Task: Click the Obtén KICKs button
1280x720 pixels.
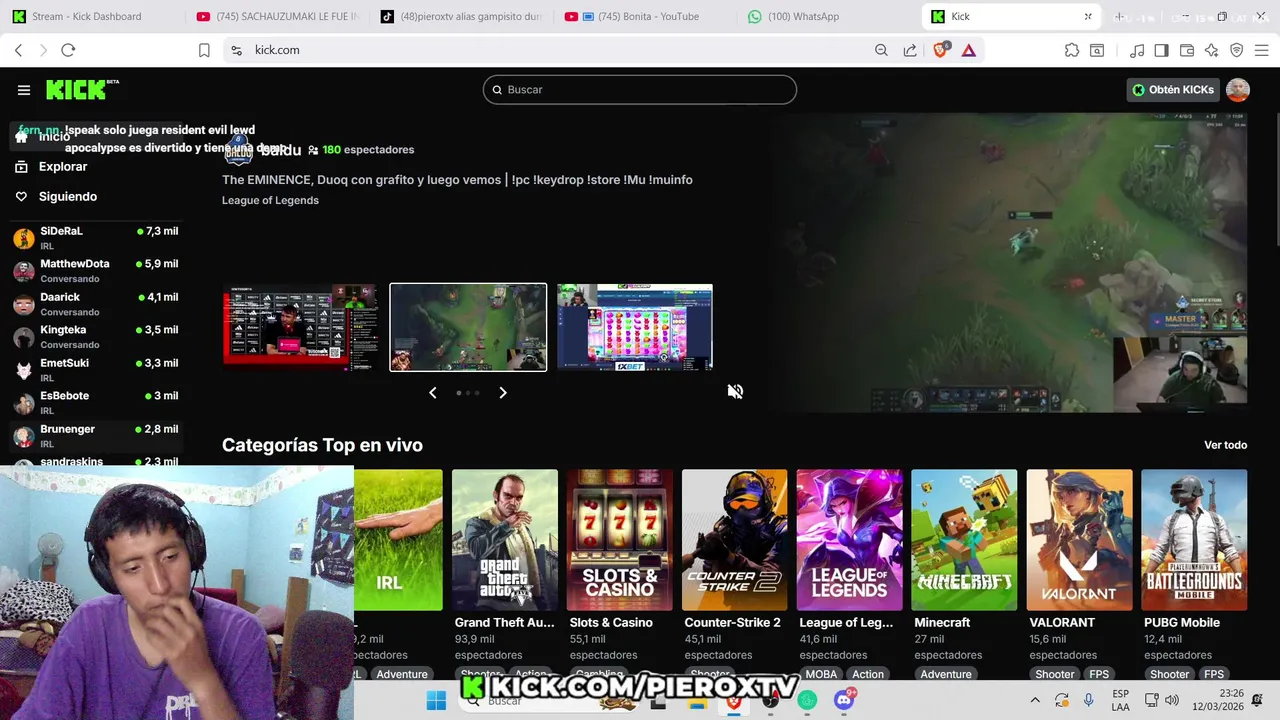Action: click(x=1172, y=90)
